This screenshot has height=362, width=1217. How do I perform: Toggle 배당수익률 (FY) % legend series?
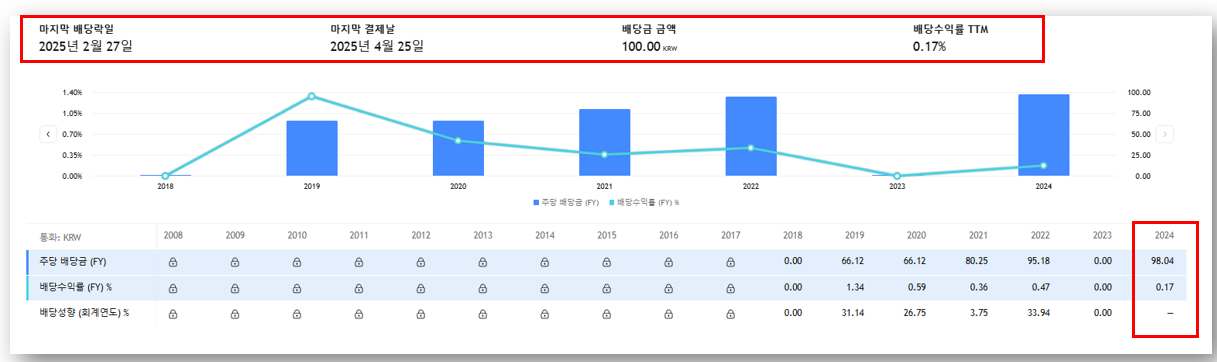point(645,202)
